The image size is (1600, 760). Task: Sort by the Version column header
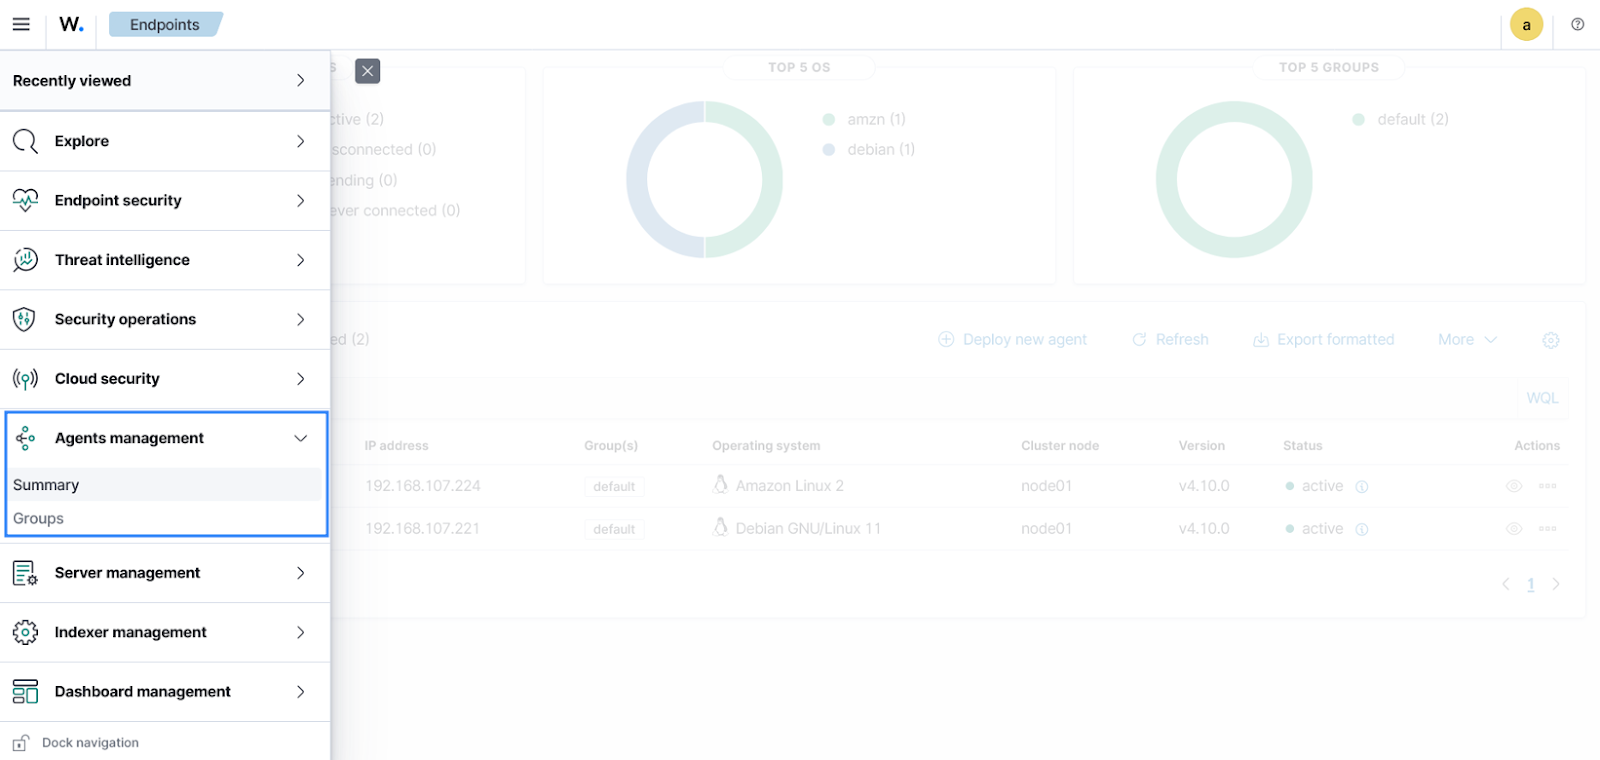pos(1201,446)
